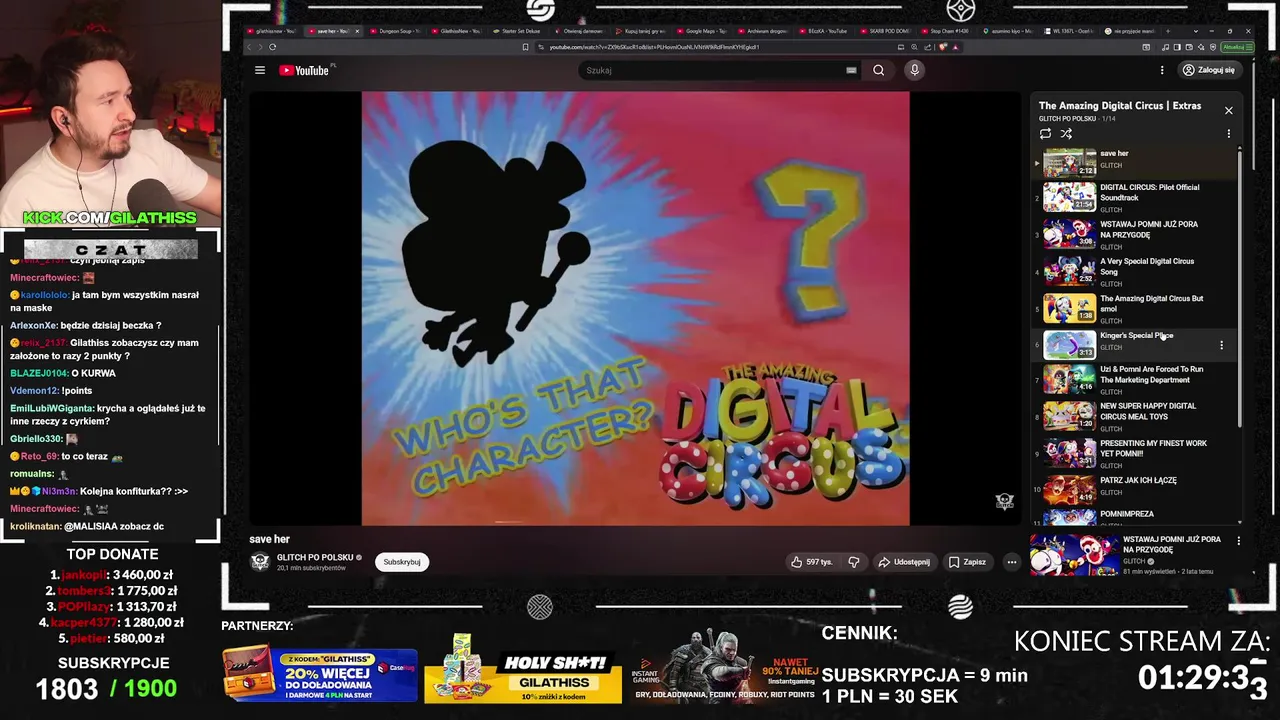
Task: Start voice search with microphone icon
Action: point(914,70)
